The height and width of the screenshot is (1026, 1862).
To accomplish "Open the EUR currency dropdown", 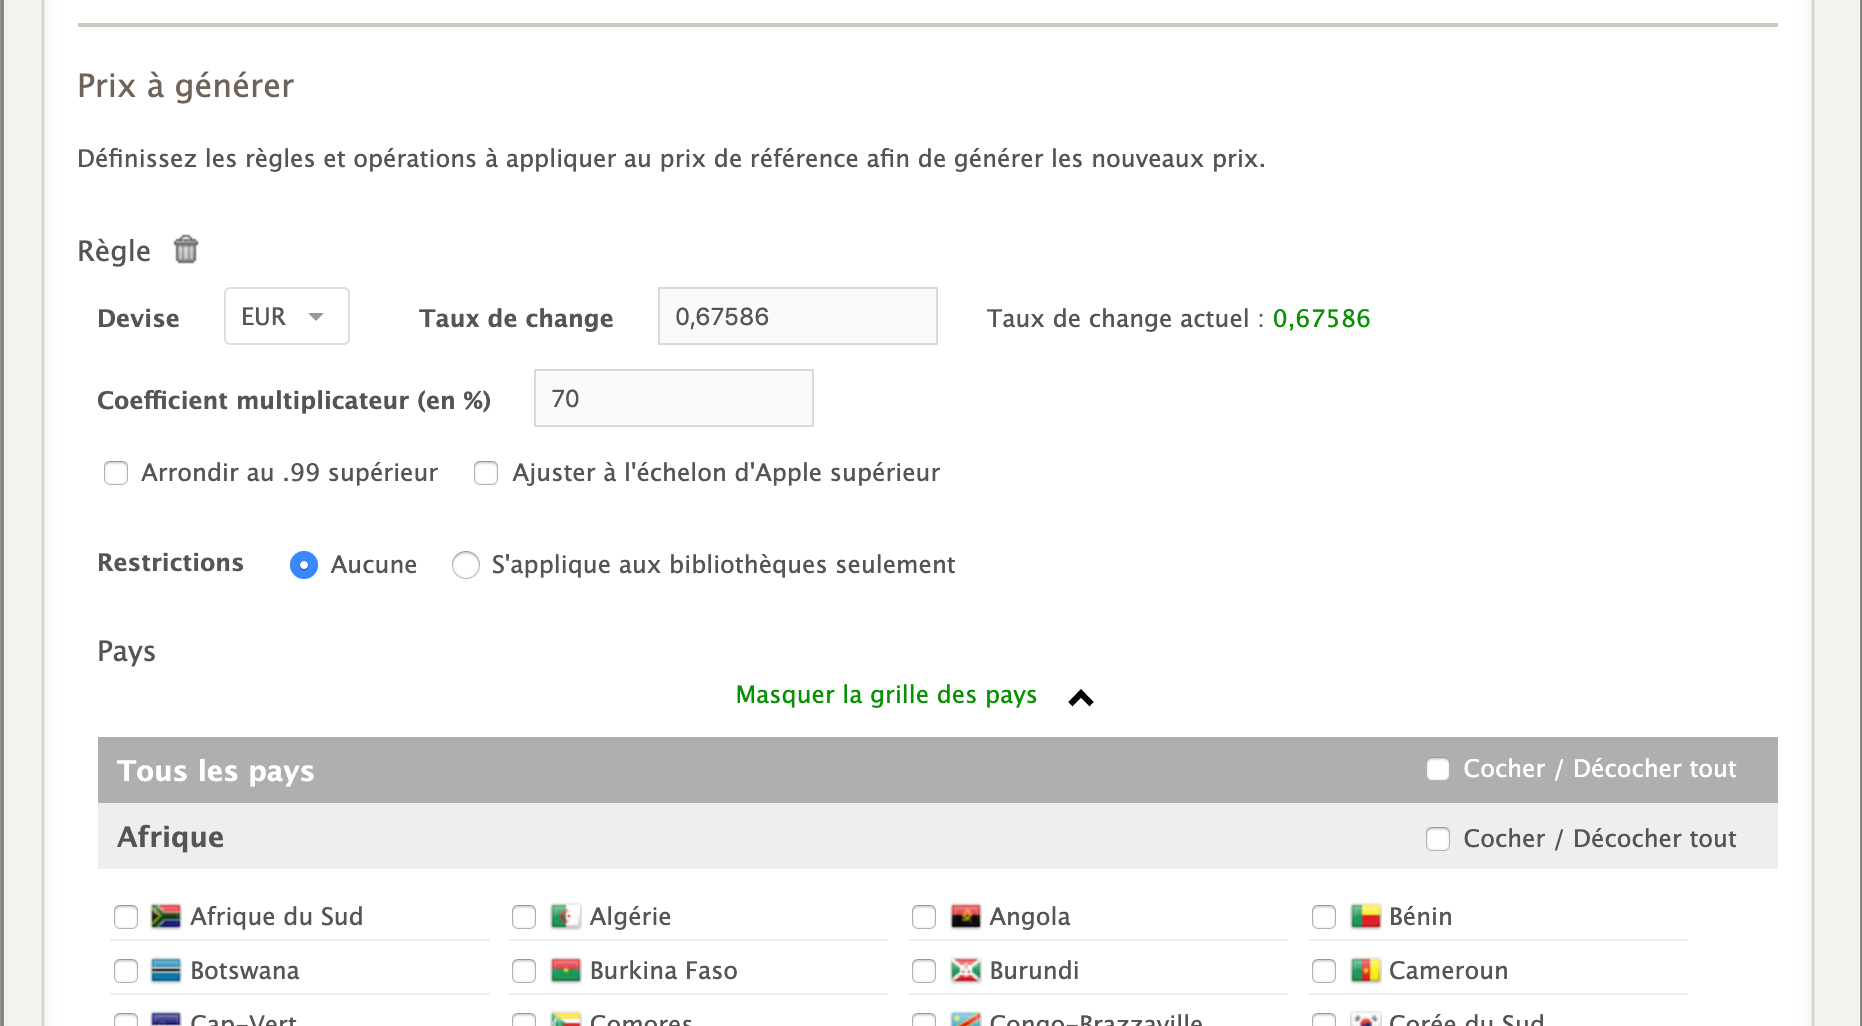I will coord(286,317).
